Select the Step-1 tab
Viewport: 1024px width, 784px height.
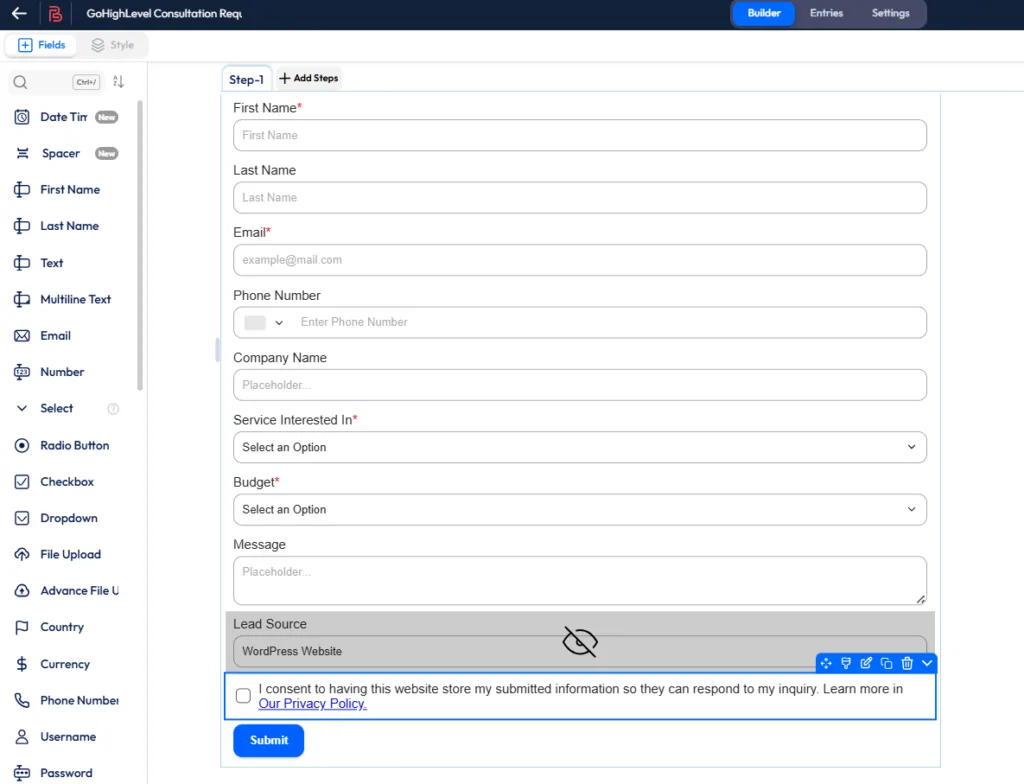tap(247, 80)
